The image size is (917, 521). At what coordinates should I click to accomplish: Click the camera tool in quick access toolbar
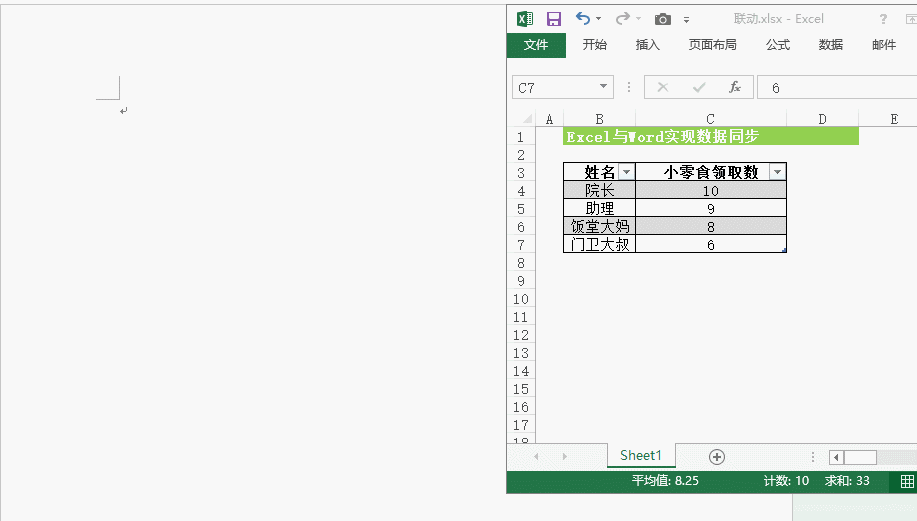point(663,19)
